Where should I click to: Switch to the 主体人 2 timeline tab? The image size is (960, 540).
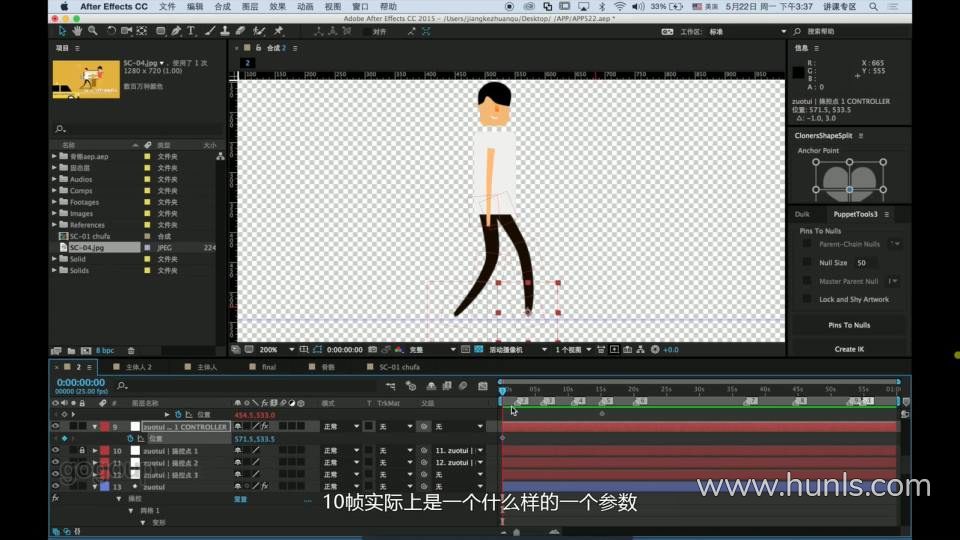pos(138,367)
